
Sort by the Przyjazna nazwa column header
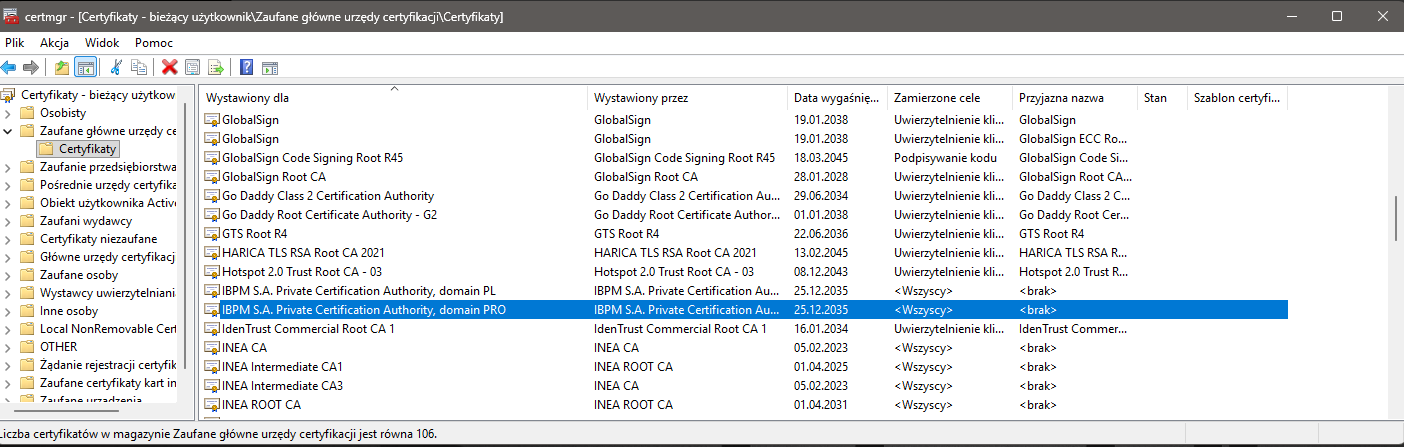1076,98
